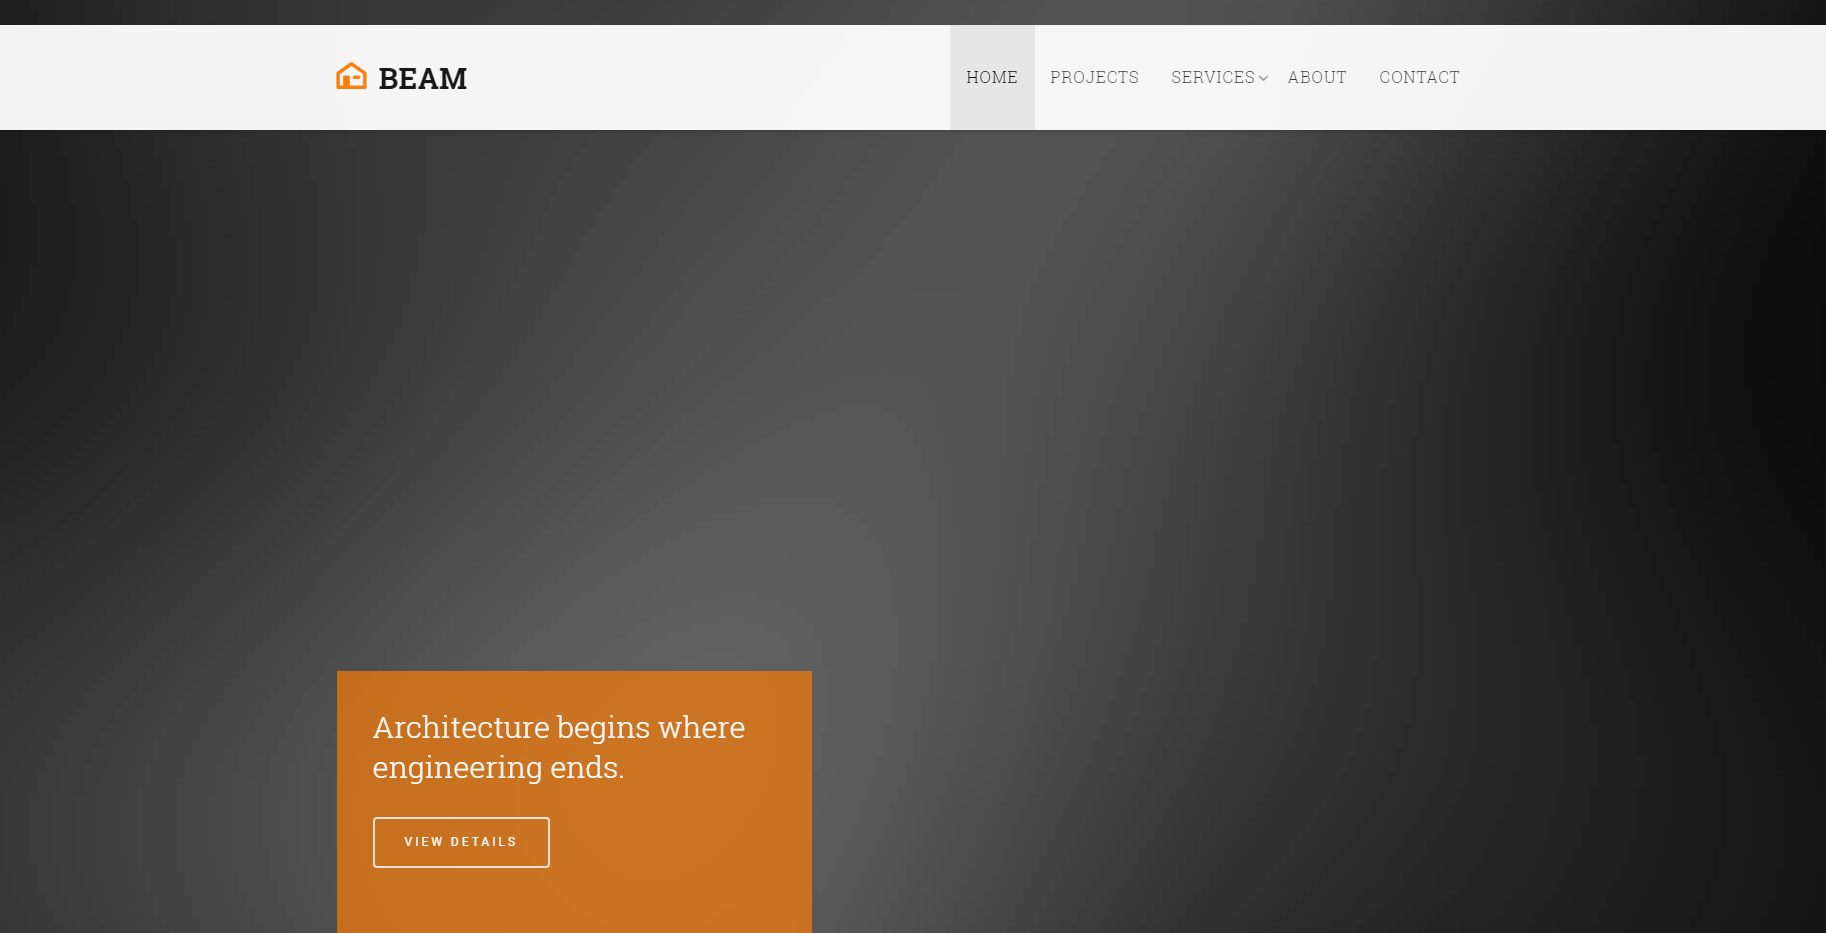
Task: Click the BEAM wordmark in the header
Action: click(x=422, y=78)
